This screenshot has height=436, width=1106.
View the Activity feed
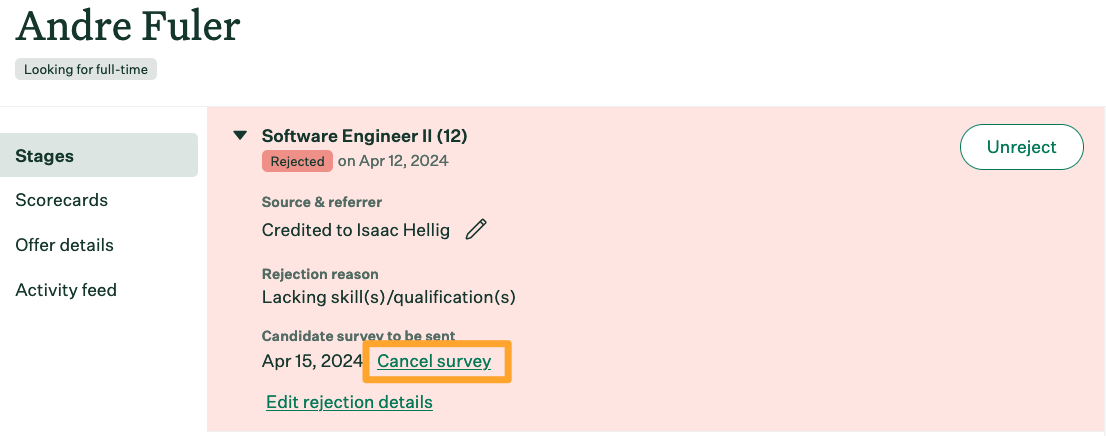(x=66, y=290)
